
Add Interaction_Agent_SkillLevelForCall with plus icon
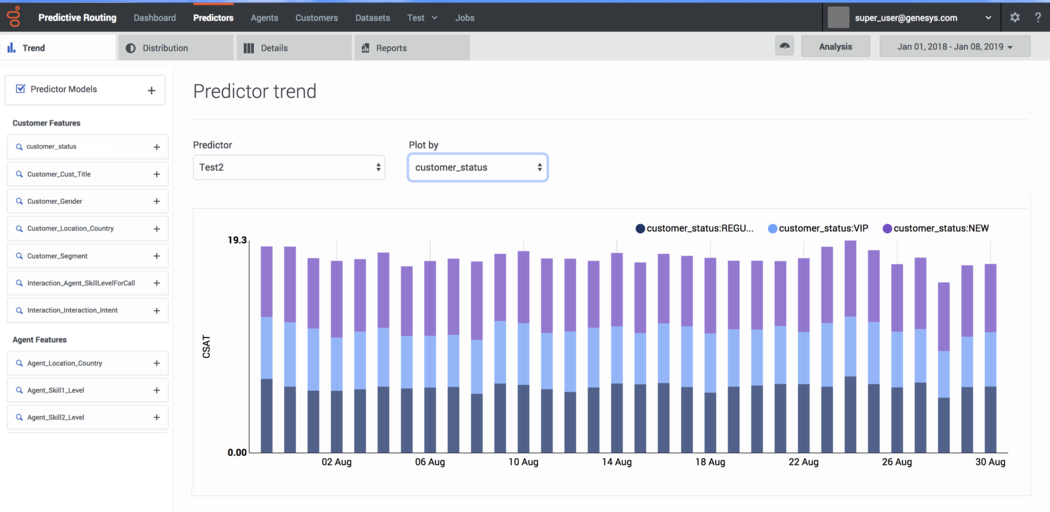[157, 283]
